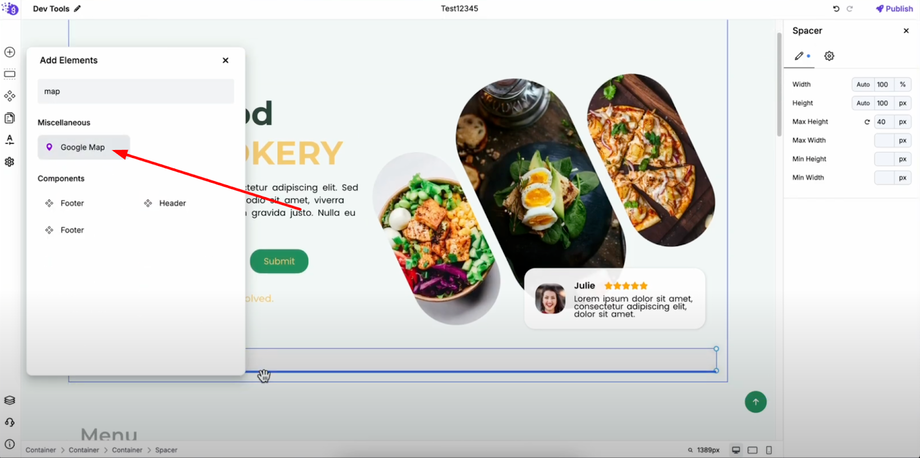
Task: Edit the Dev Tools project name pencil
Action: pos(77,9)
